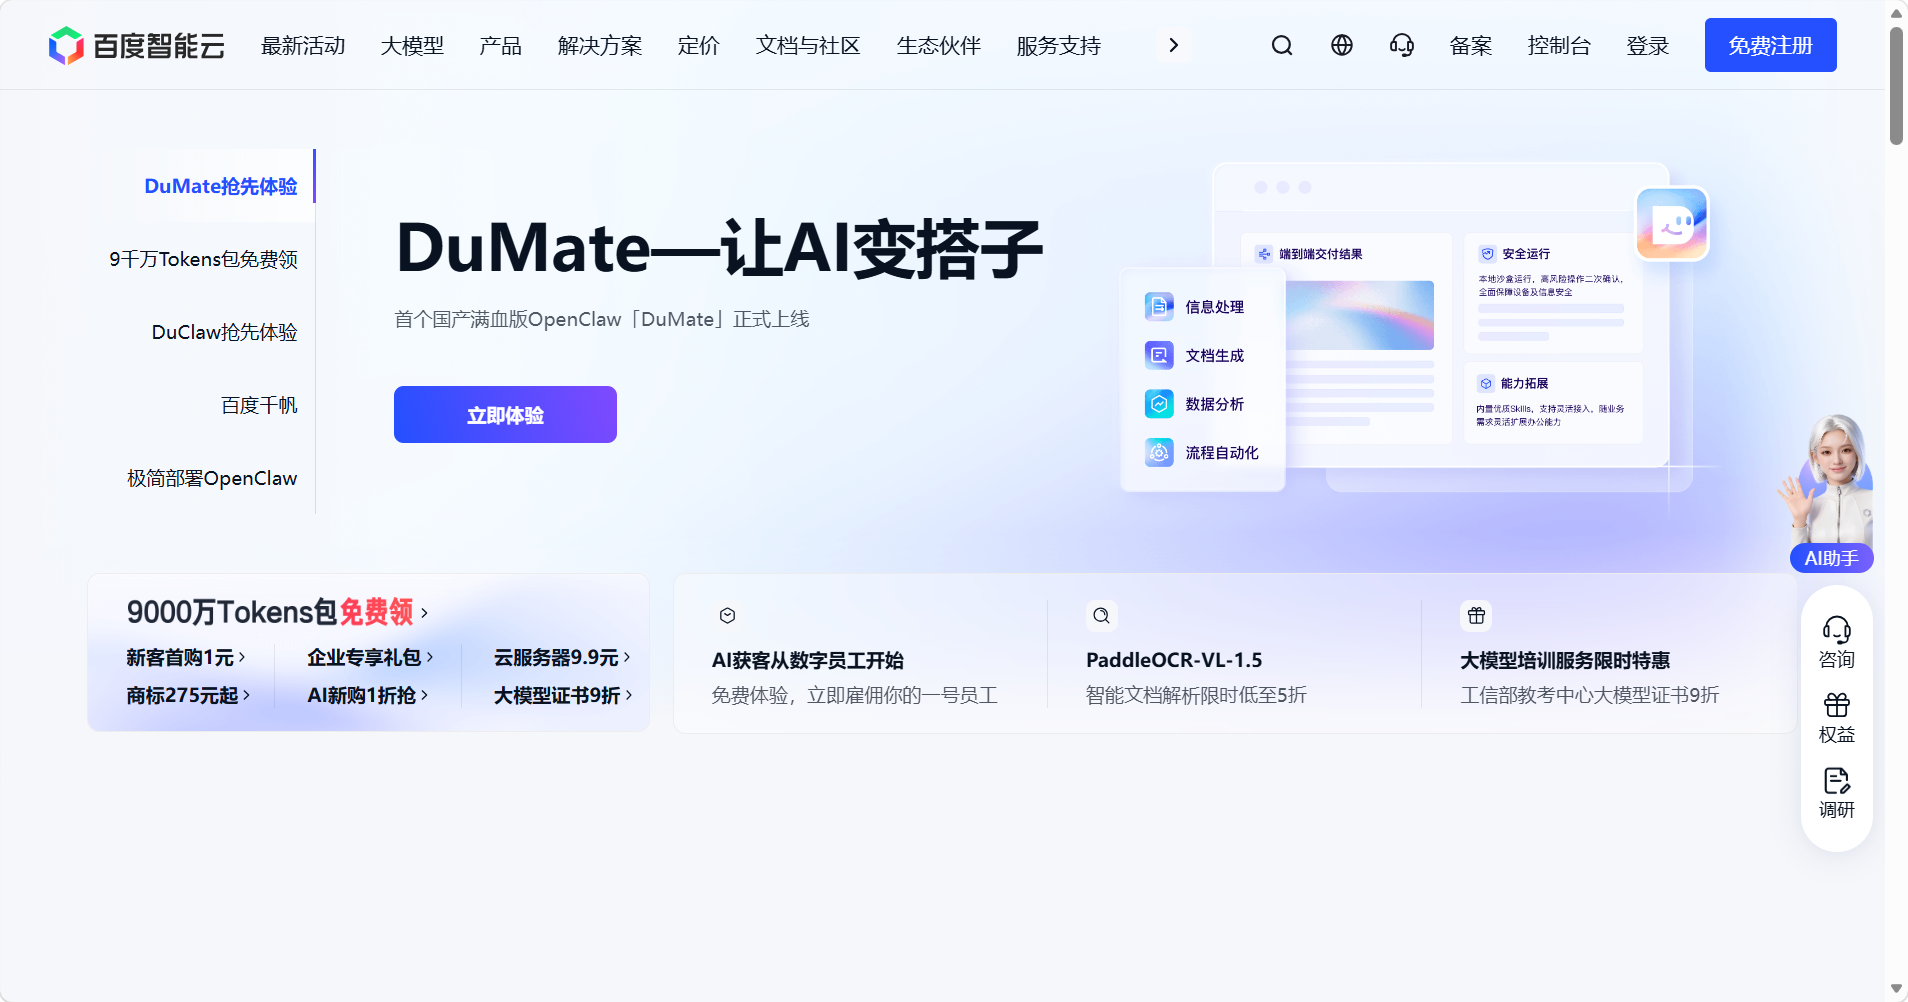Viewport: 1908px width, 1002px height.
Task: Click the 备案 link
Action: pyautogui.click(x=1471, y=46)
